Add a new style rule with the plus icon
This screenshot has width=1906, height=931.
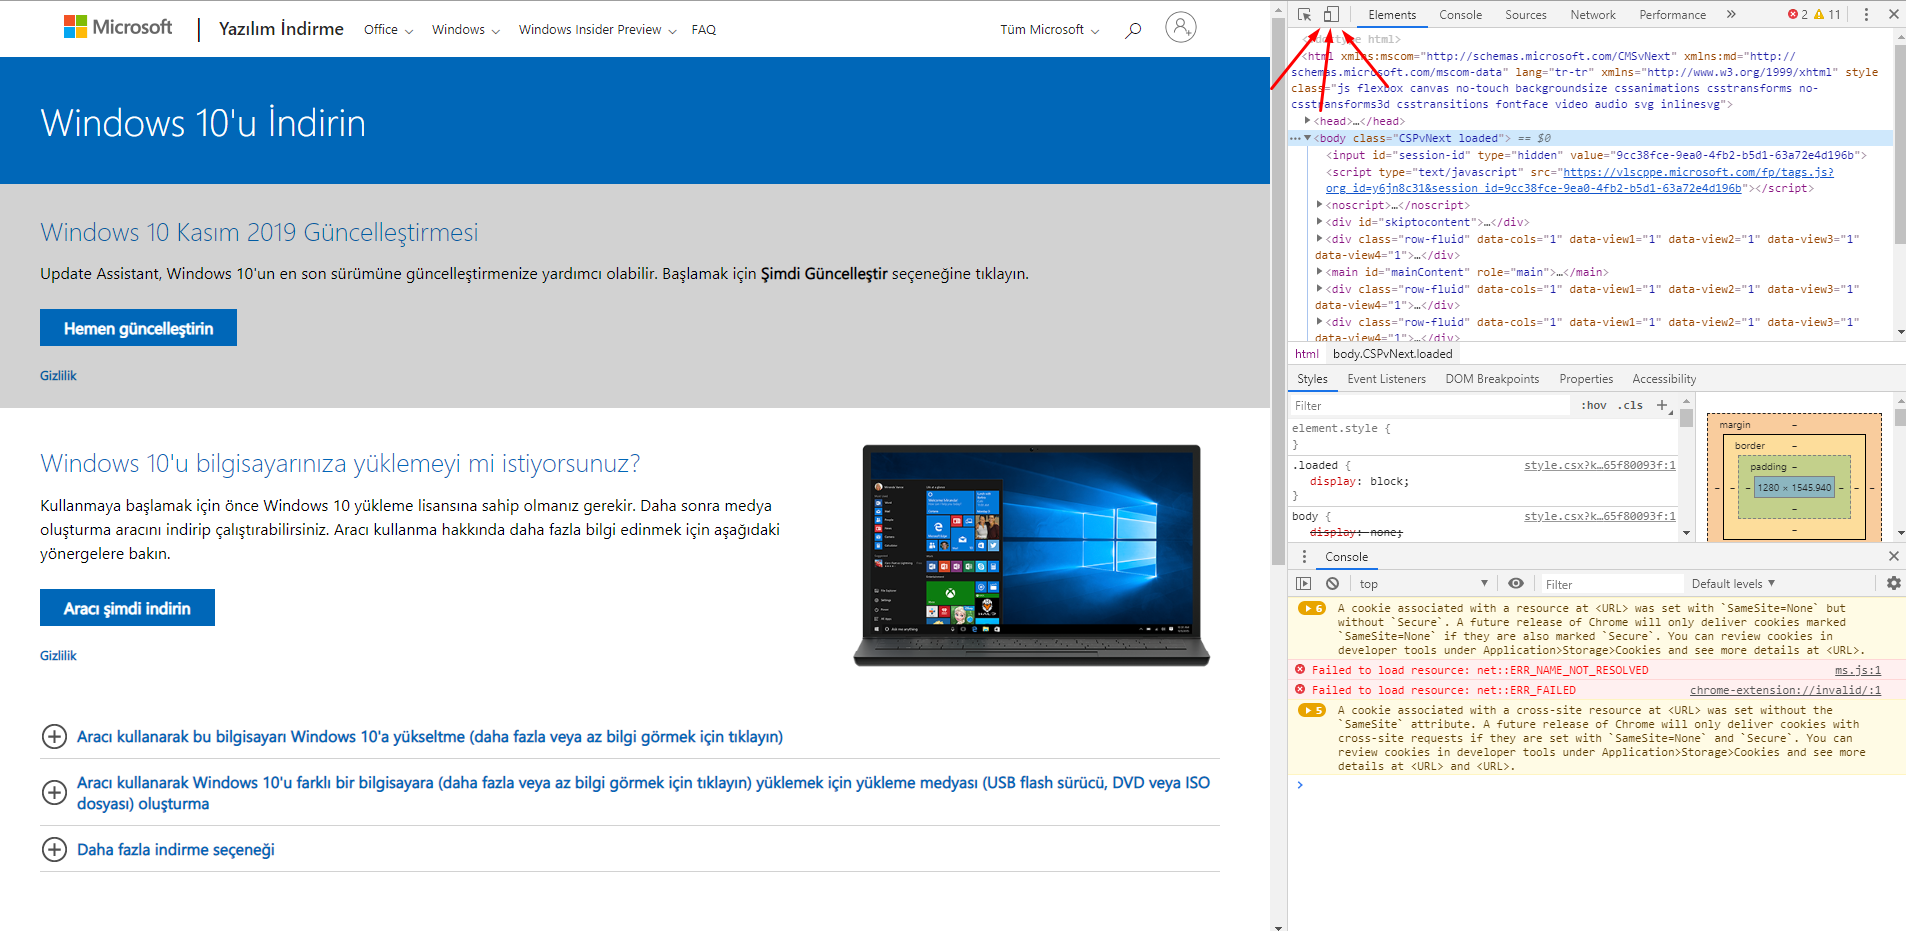click(x=1662, y=405)
